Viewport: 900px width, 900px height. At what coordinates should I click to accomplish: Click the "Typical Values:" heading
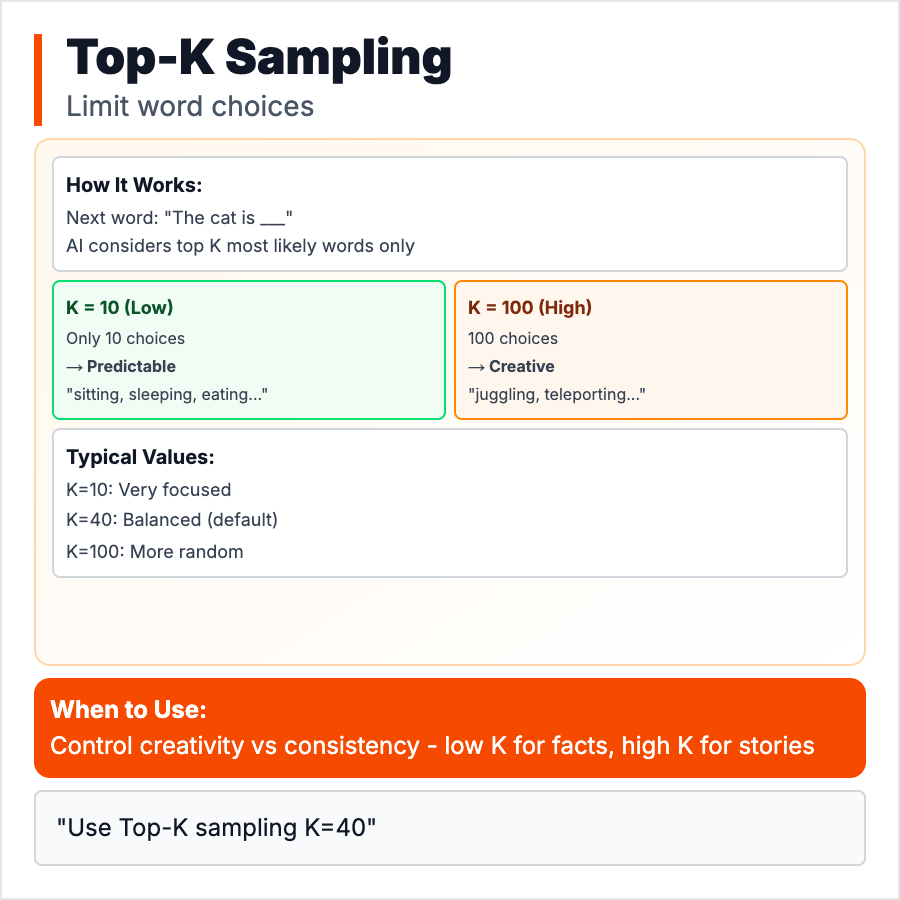click(x=140, y=457)
